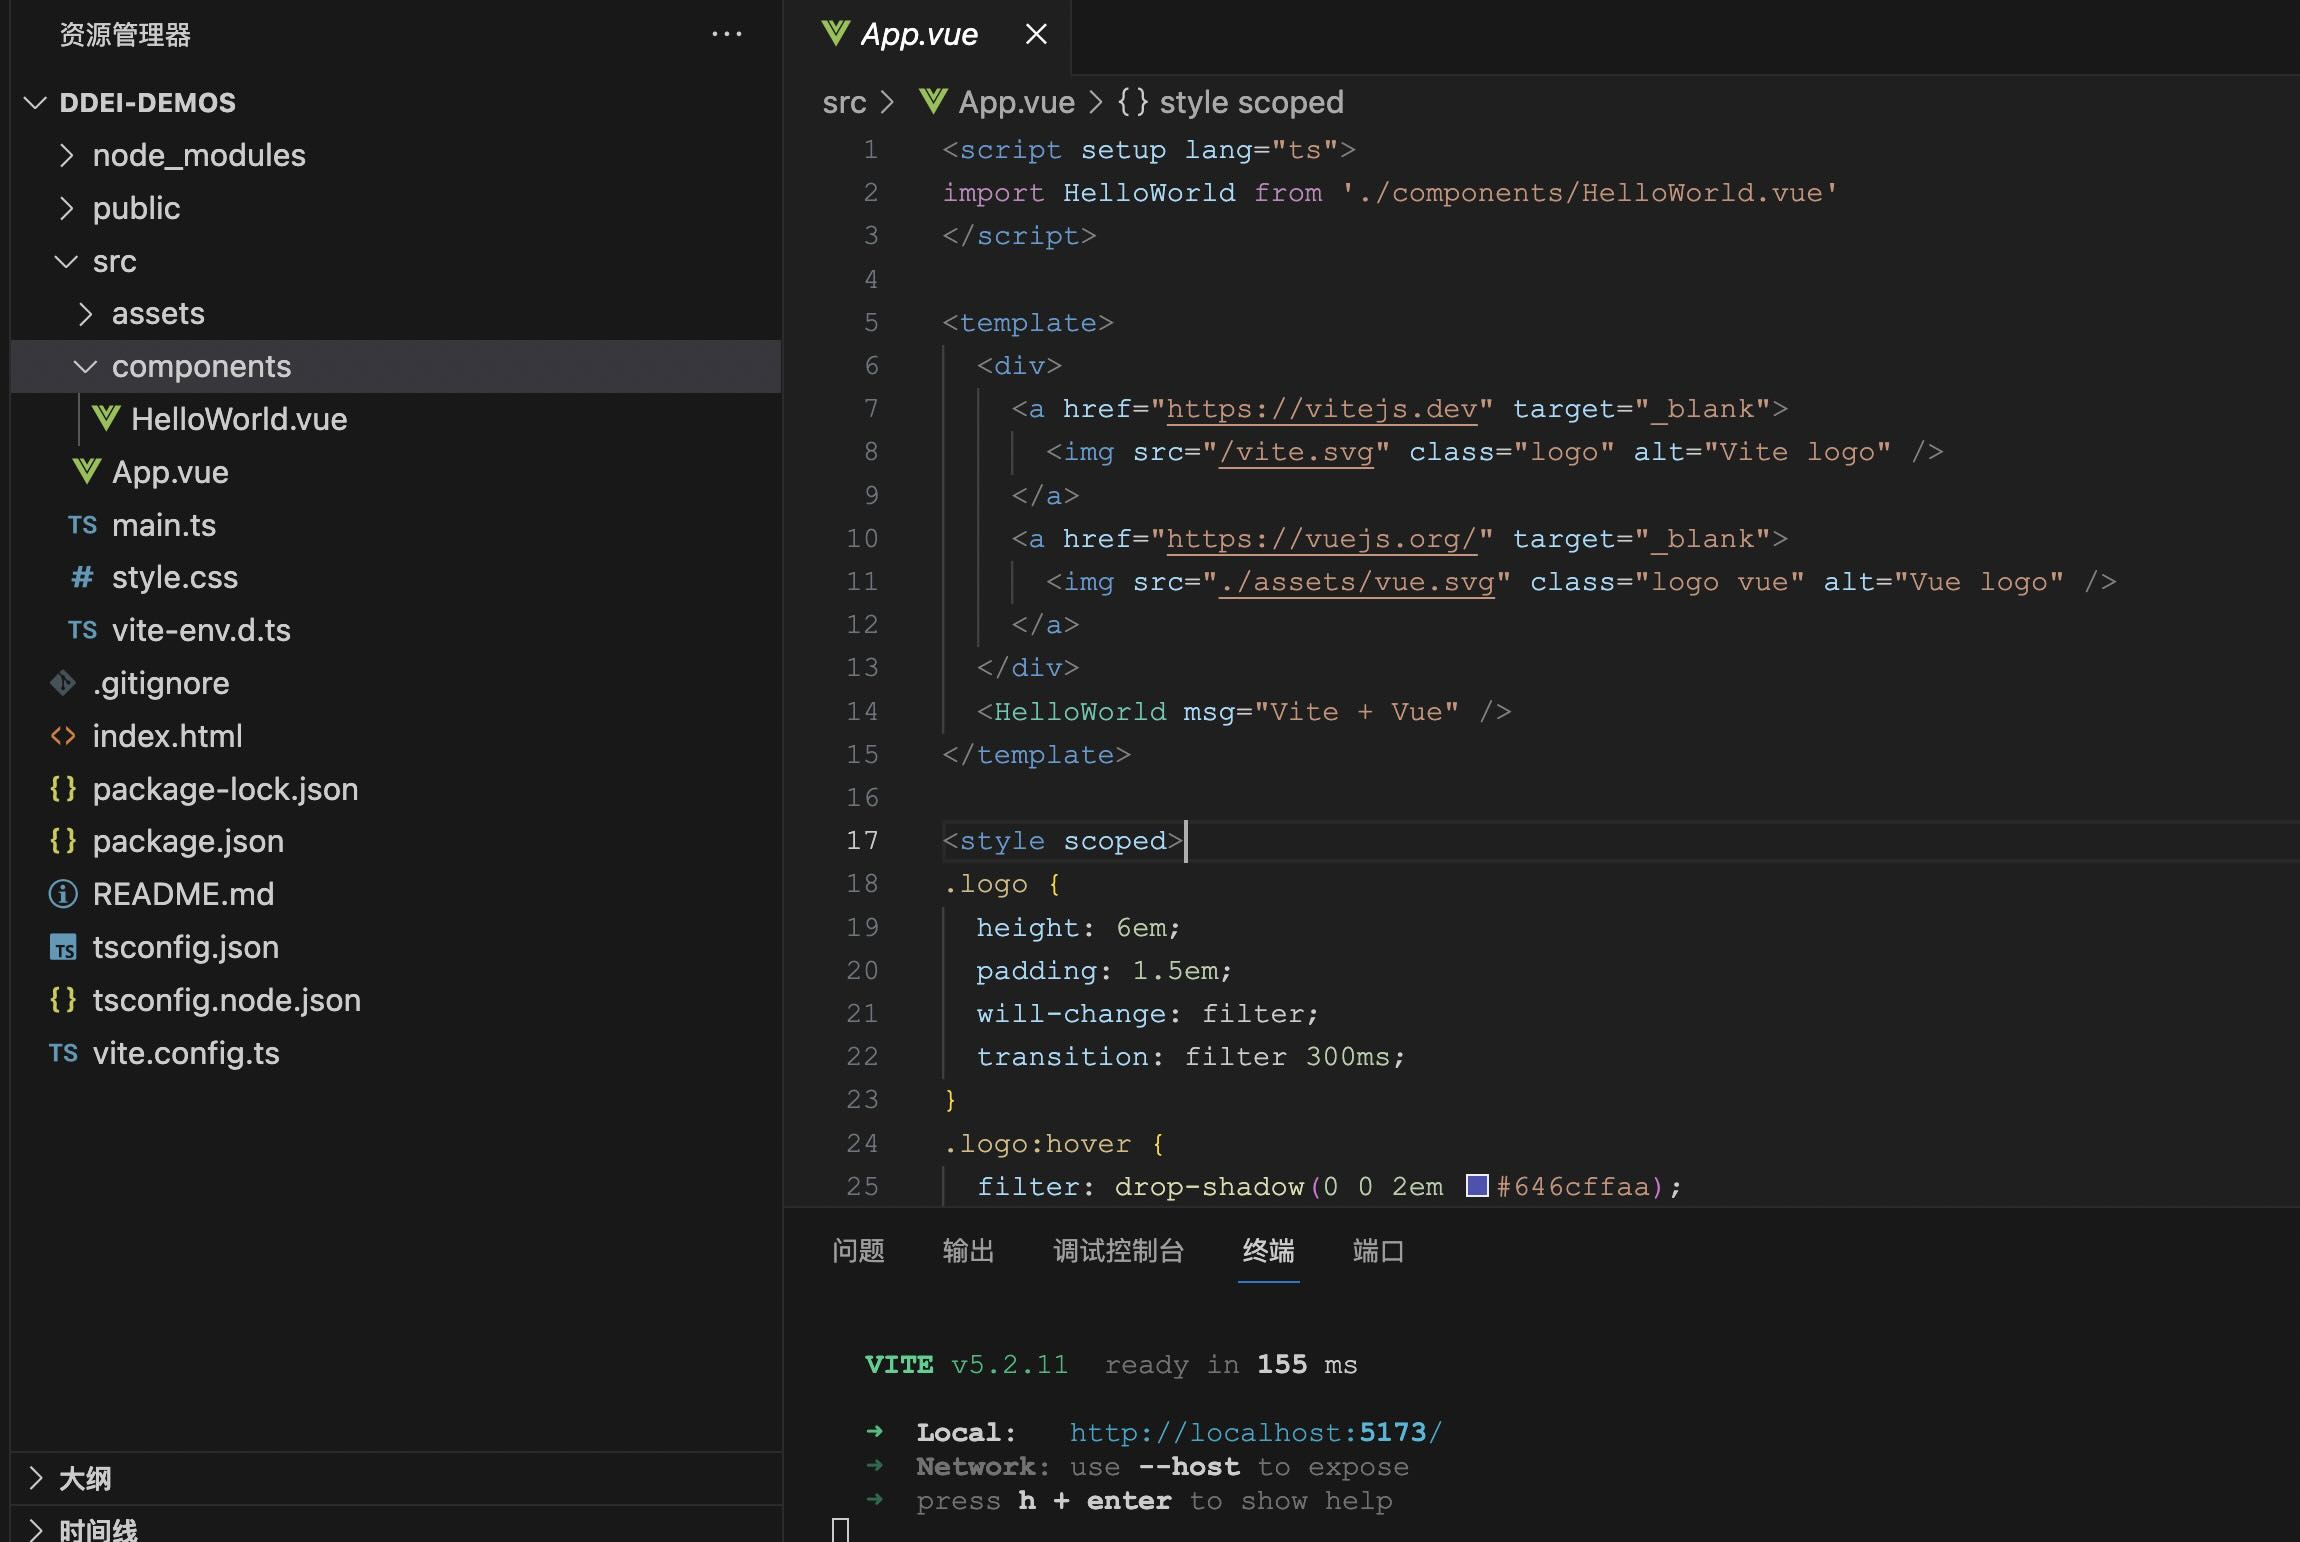Open the https://vuejs.org/ link in the code
2300x1542 pixels.
tap(1322, 539)
